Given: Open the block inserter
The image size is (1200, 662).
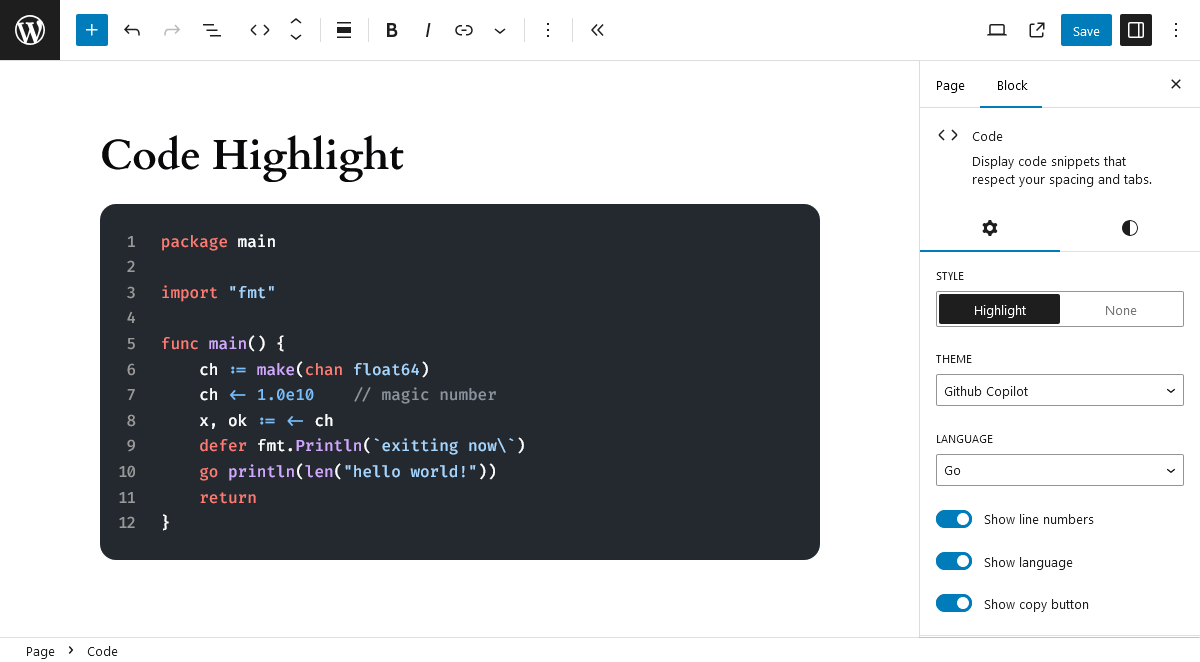Looking at the screenshot, I should click(x=91, y=30).
